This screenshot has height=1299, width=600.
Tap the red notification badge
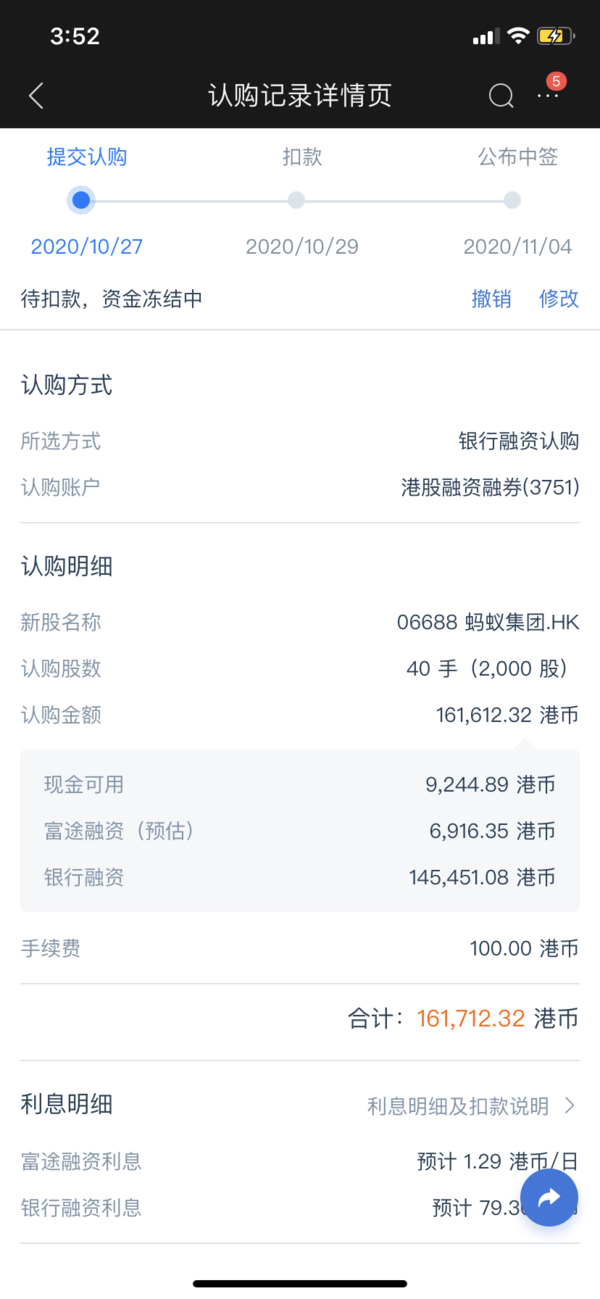pos(556,81)
